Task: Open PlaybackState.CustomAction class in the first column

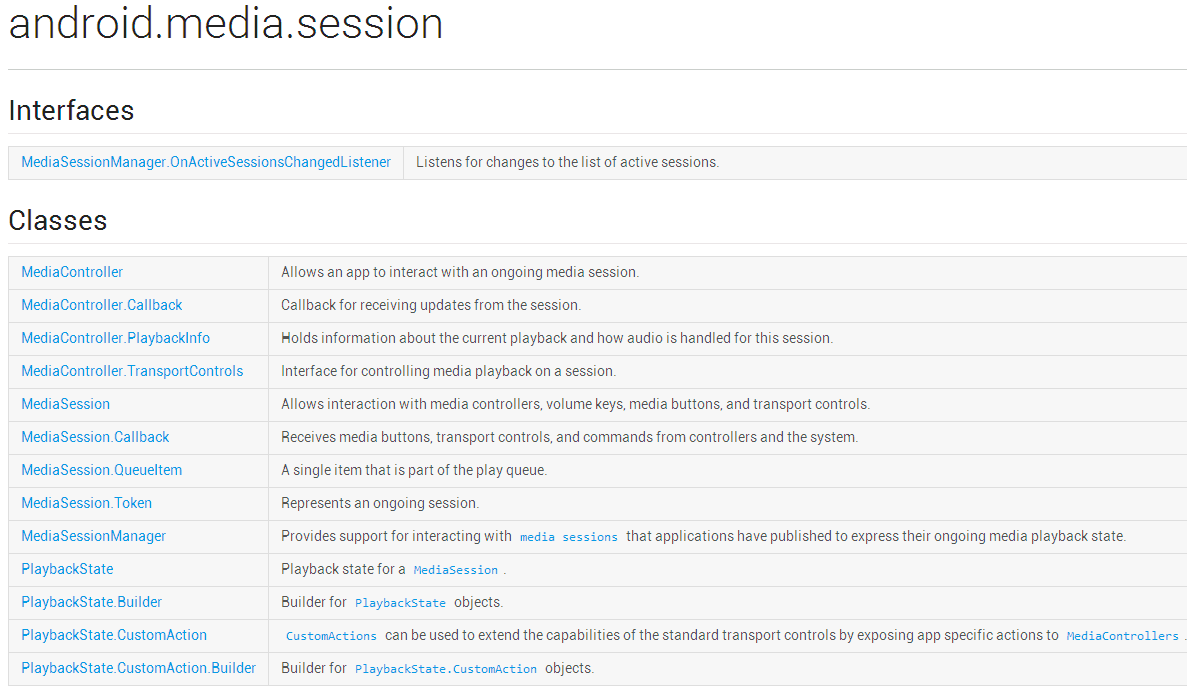Action: pyautogui.click(x=114, y=635)
